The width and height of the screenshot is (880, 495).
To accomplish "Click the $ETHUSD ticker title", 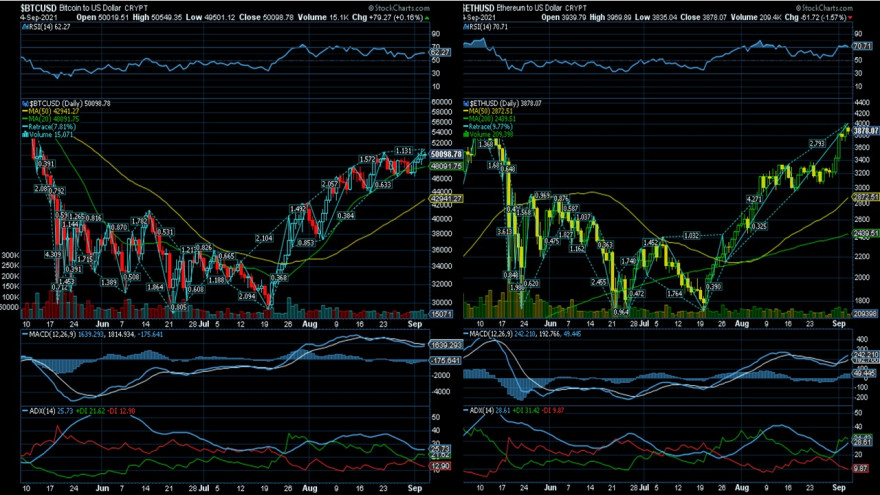I will coord(479,8).
